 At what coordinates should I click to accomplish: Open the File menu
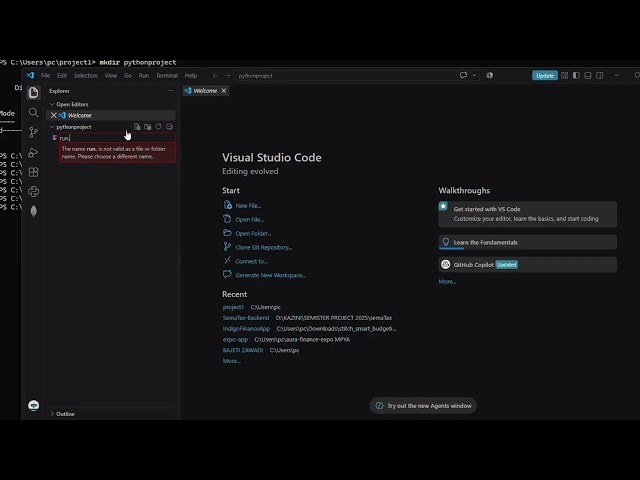click(45, 76)
